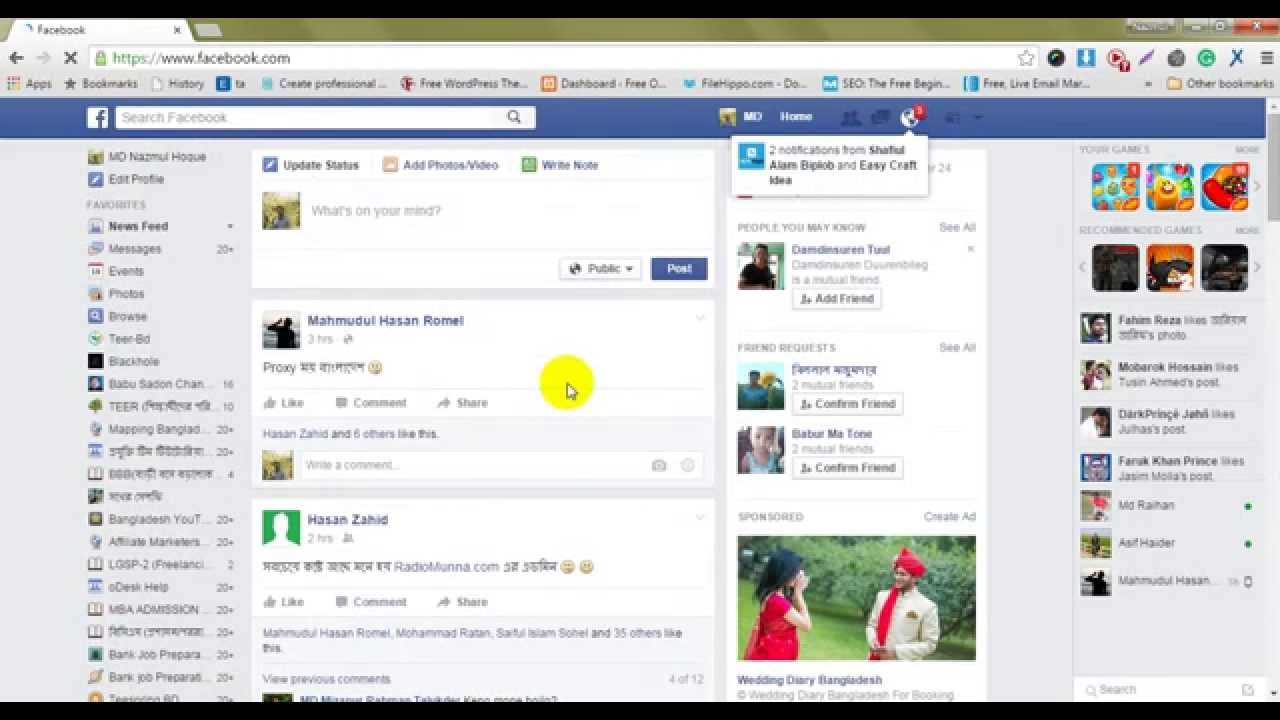The width and height of the screenshot is (1280, 720).
Task: Click camera icon in comment box
Action: (659, 465)
